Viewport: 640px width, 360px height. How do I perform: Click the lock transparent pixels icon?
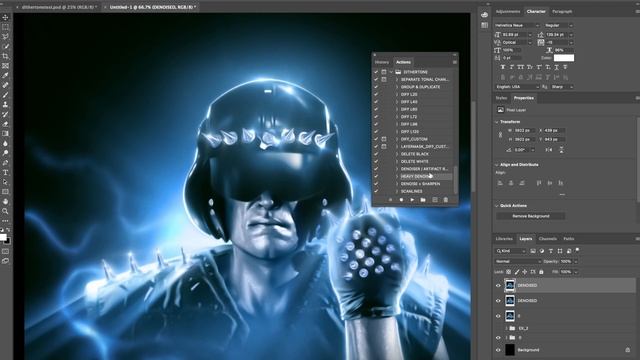click(509, 272)
